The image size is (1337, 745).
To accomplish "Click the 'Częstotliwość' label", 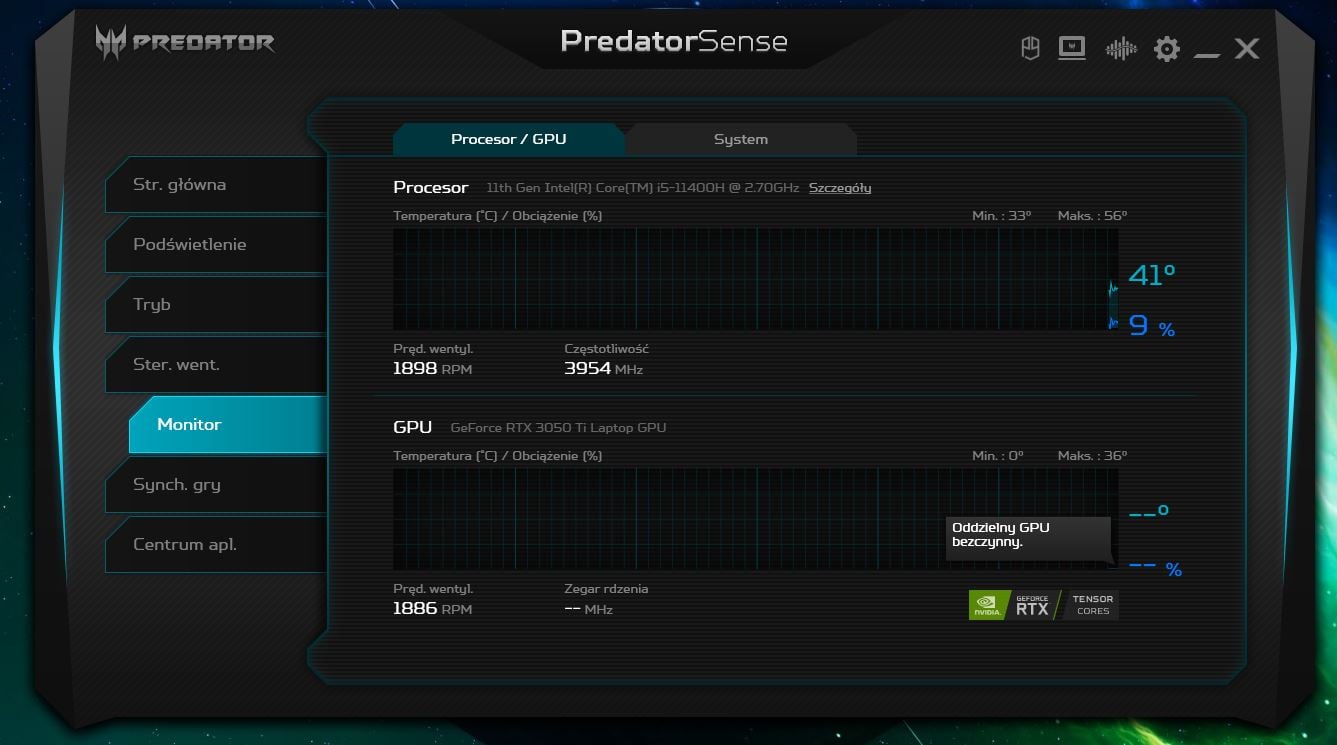I will click(606, 349).
